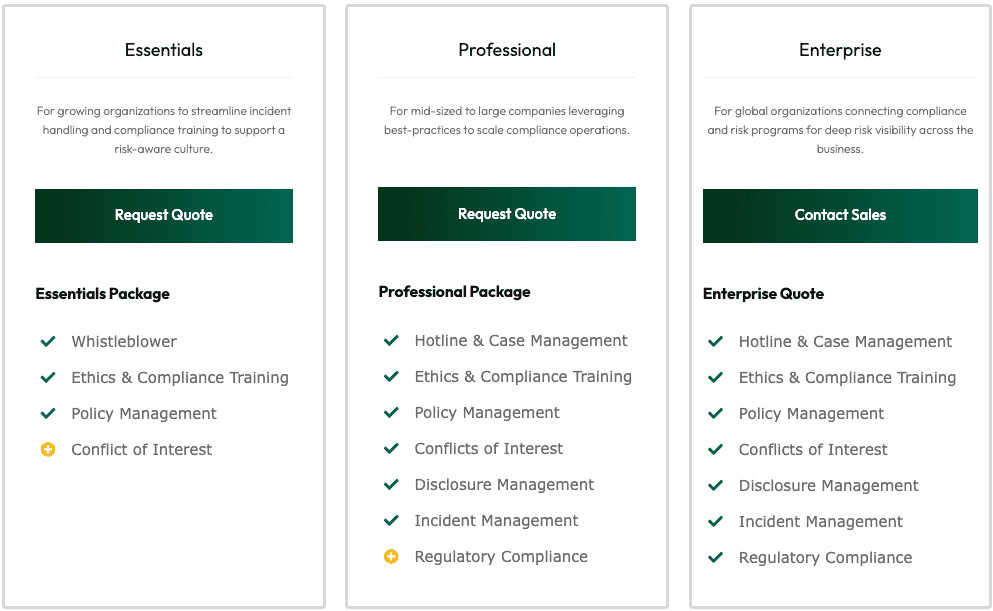Click the Enterprise Quote subheading

763,294
